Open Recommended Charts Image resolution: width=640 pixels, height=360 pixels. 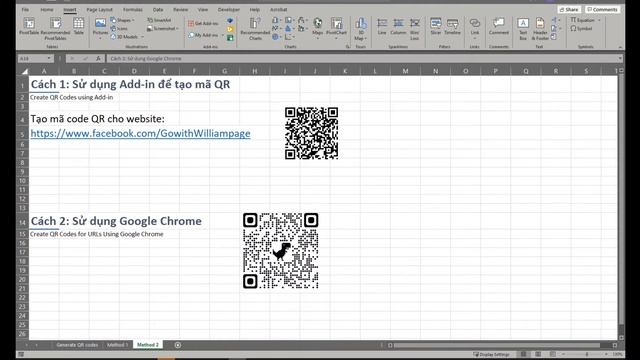coord(255,29)
